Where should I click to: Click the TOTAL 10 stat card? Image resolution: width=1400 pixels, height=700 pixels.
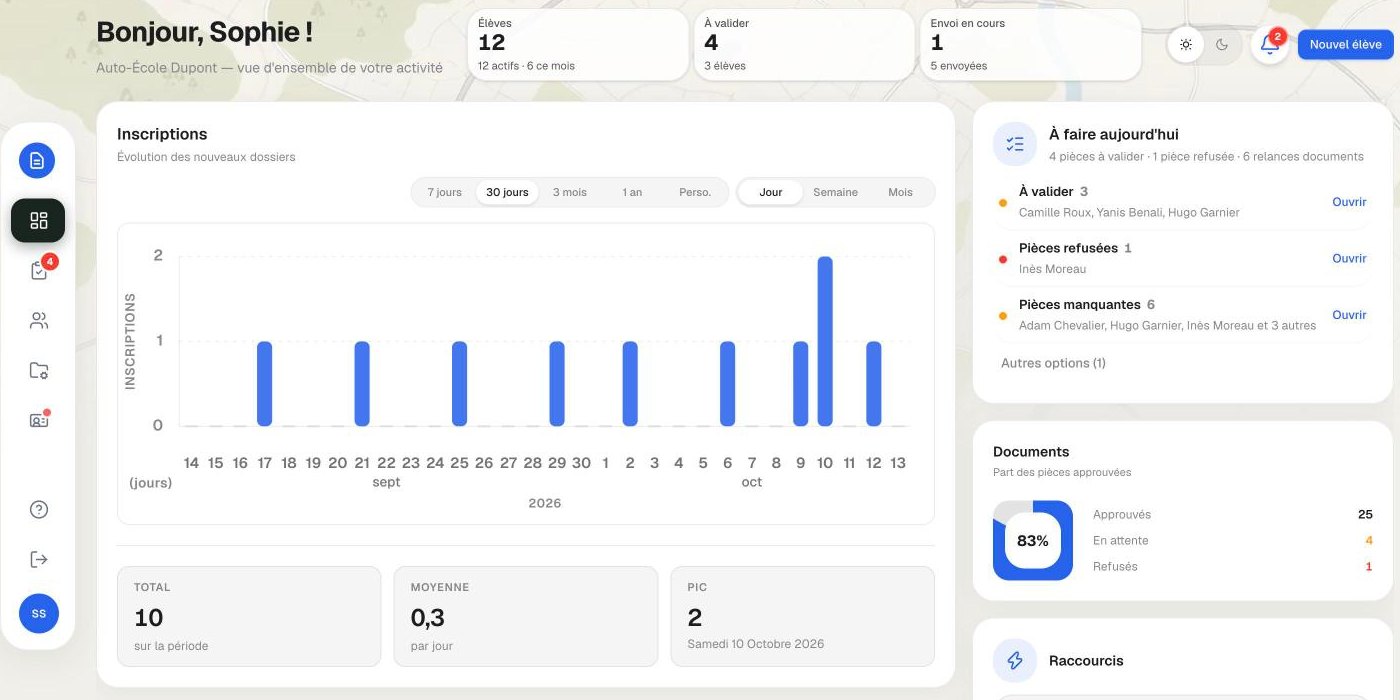pyautogui.click(x=249, y=617)
